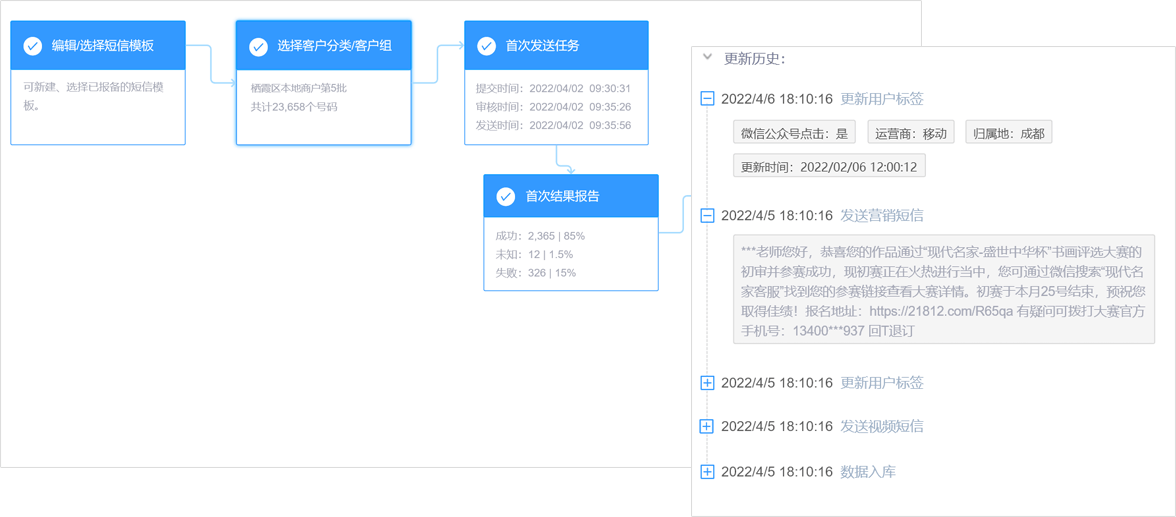Screen dimensions: 1176x517
Task: Click checkmark icon on 首次发送任务 step
Action: point(486,46)
